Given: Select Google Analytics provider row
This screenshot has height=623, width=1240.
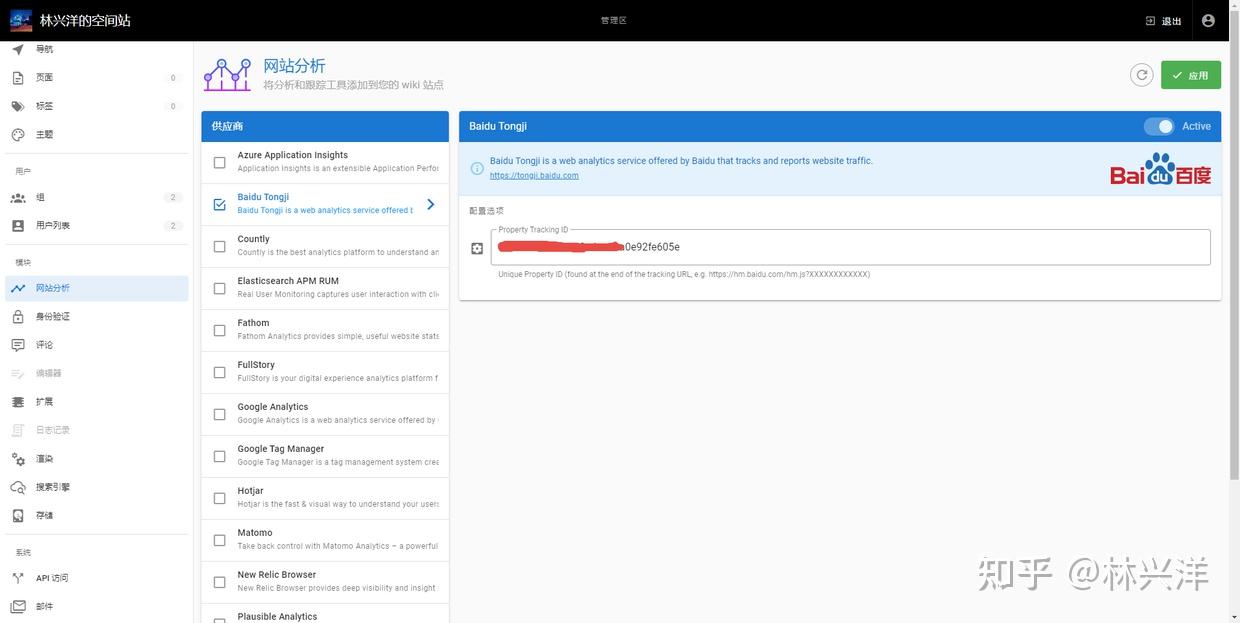Looking at the screenshot, I should pyautogui.click(x=325, y=414).
